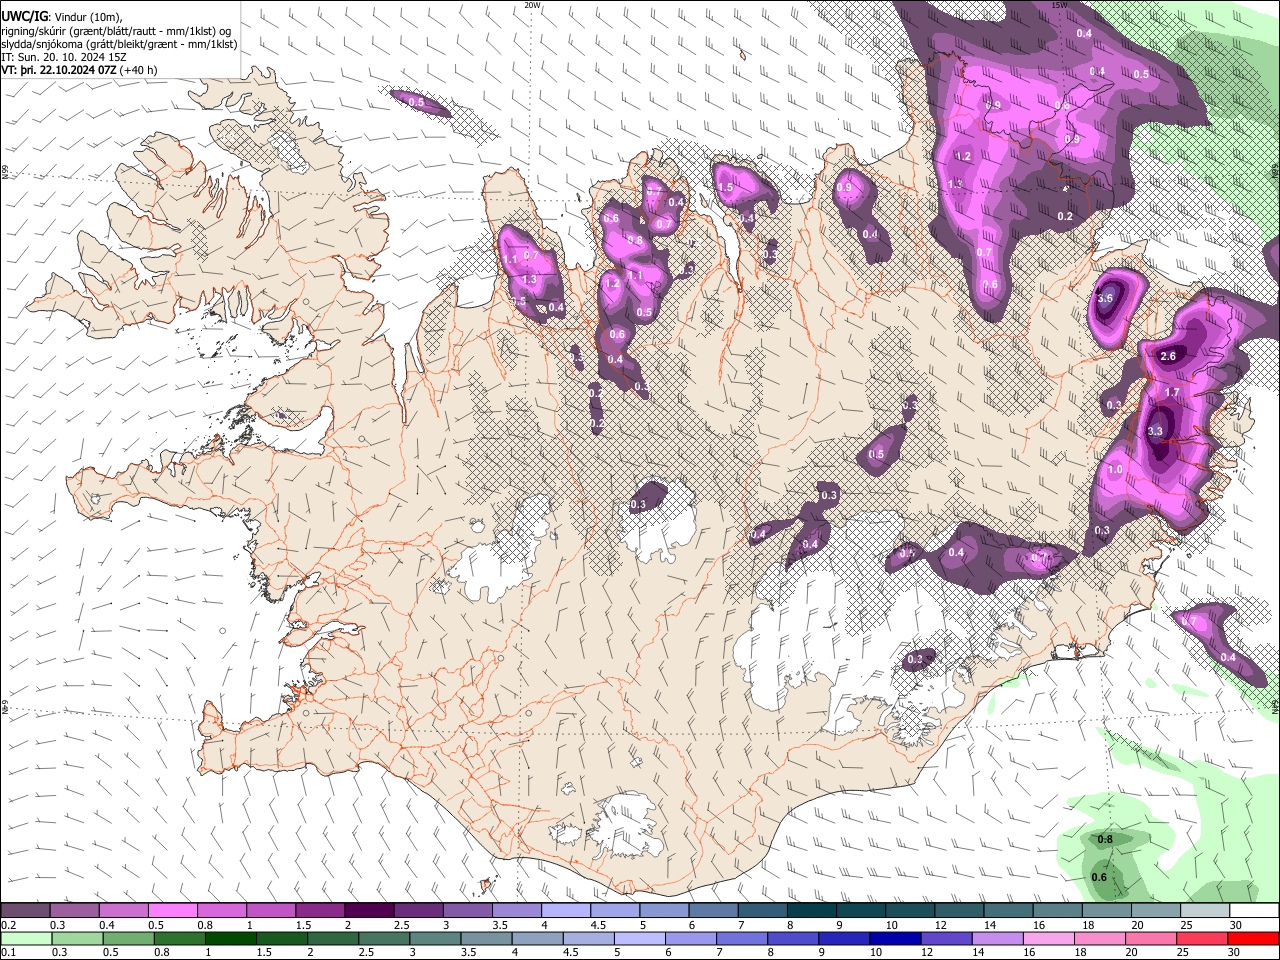Pick the red rain legend swatch labelled 30

(x=1255, y=938)
